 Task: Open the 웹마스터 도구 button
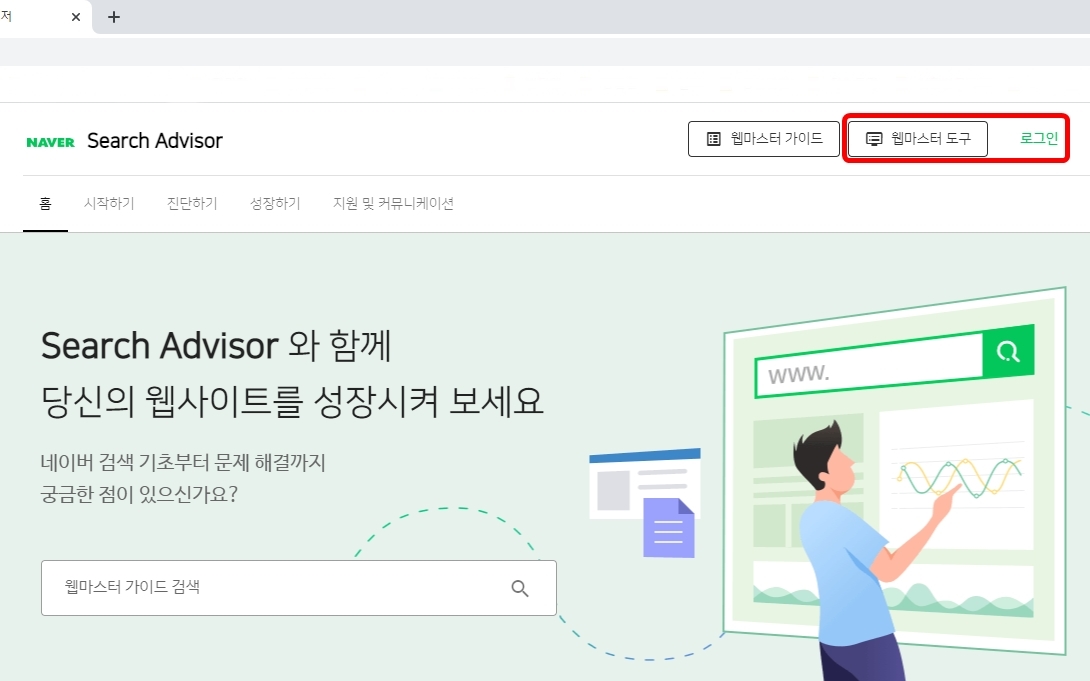[918, 139]
